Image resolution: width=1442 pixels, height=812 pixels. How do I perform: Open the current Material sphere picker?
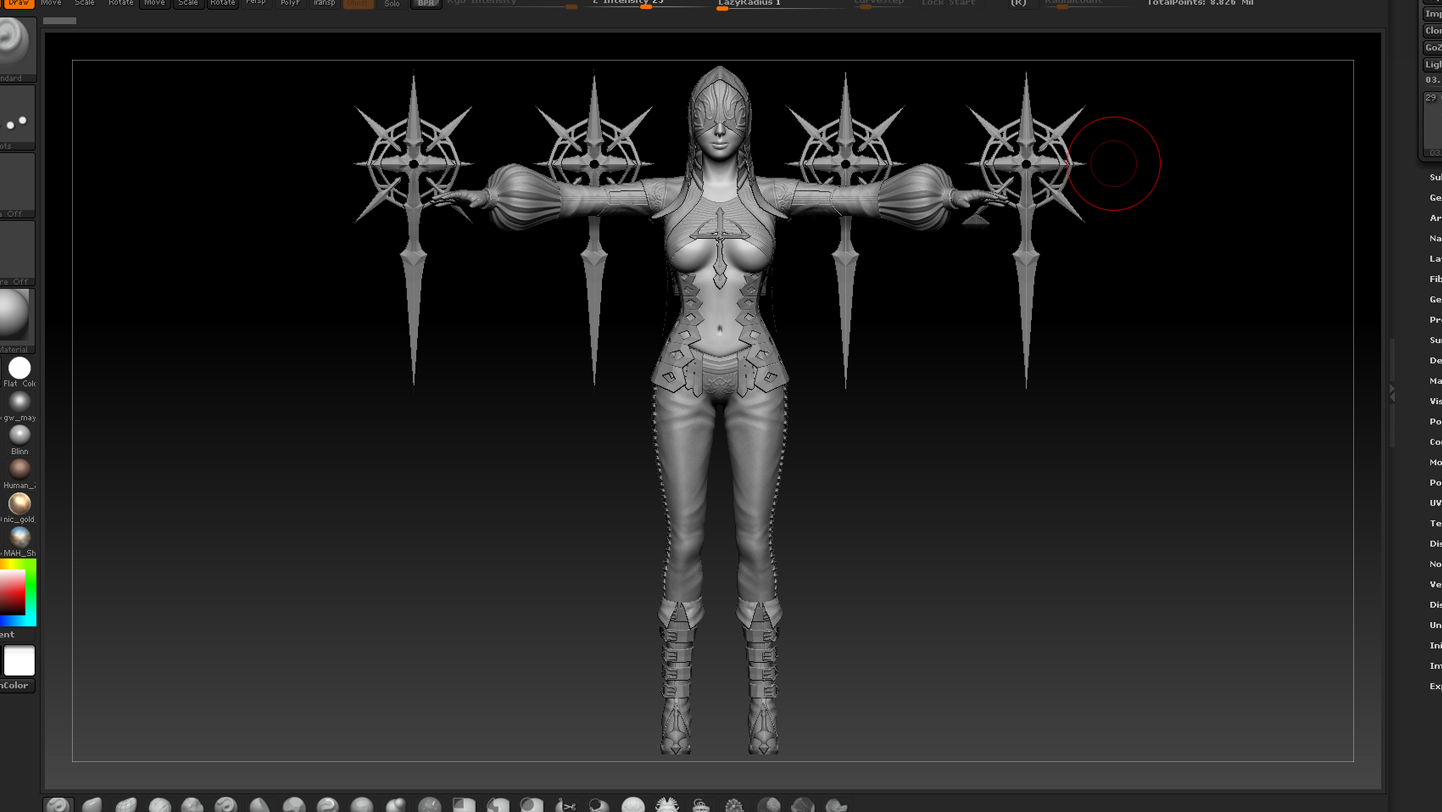17,321
